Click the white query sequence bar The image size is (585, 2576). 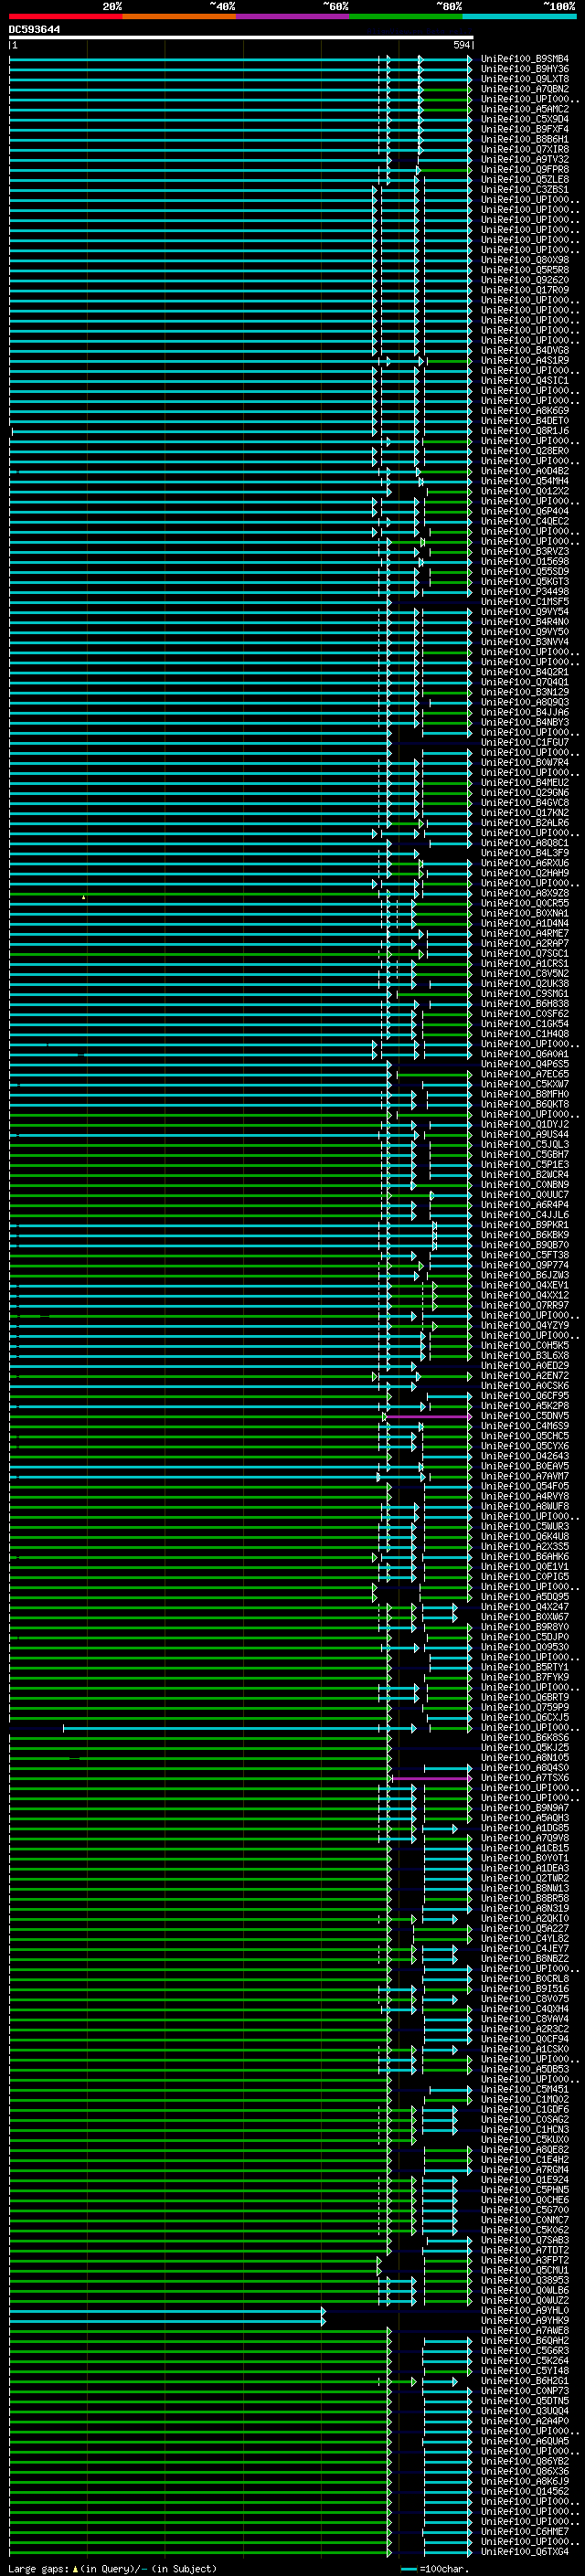(x=241, y=37)
